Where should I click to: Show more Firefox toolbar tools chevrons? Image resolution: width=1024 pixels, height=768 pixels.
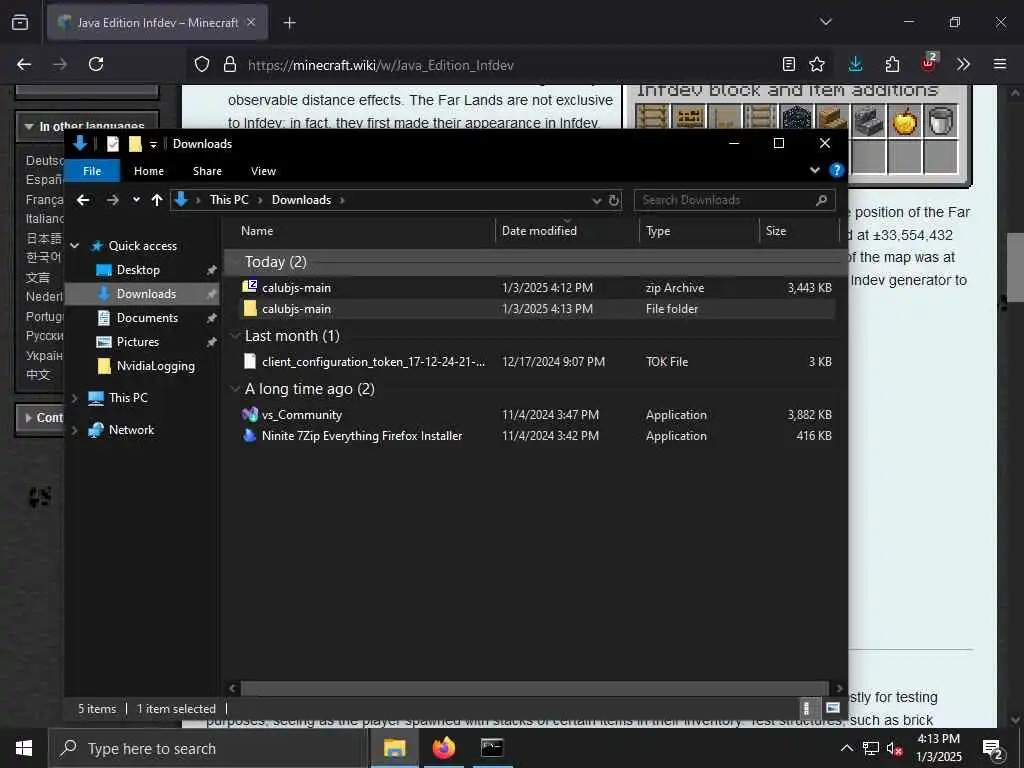(x=963, y=64)
